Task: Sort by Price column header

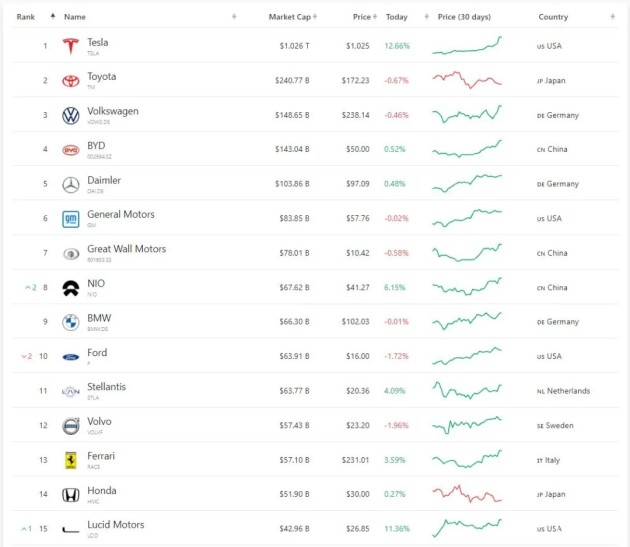Action: [x=361, y=17]
